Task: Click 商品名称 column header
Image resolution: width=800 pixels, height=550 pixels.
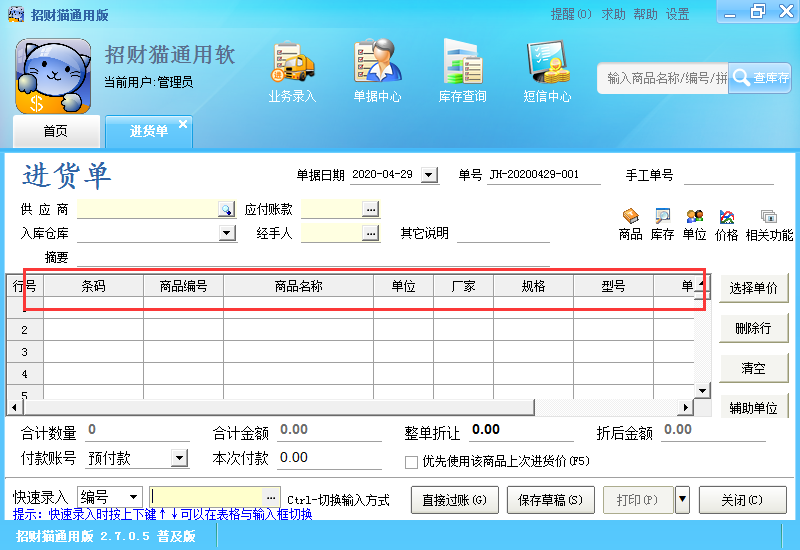Action: (298, 286)
